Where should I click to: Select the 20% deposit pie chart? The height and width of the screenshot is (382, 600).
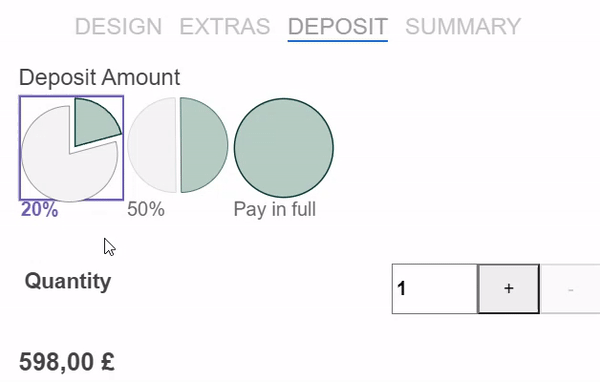pyautogui.click(x=72, y=148)
